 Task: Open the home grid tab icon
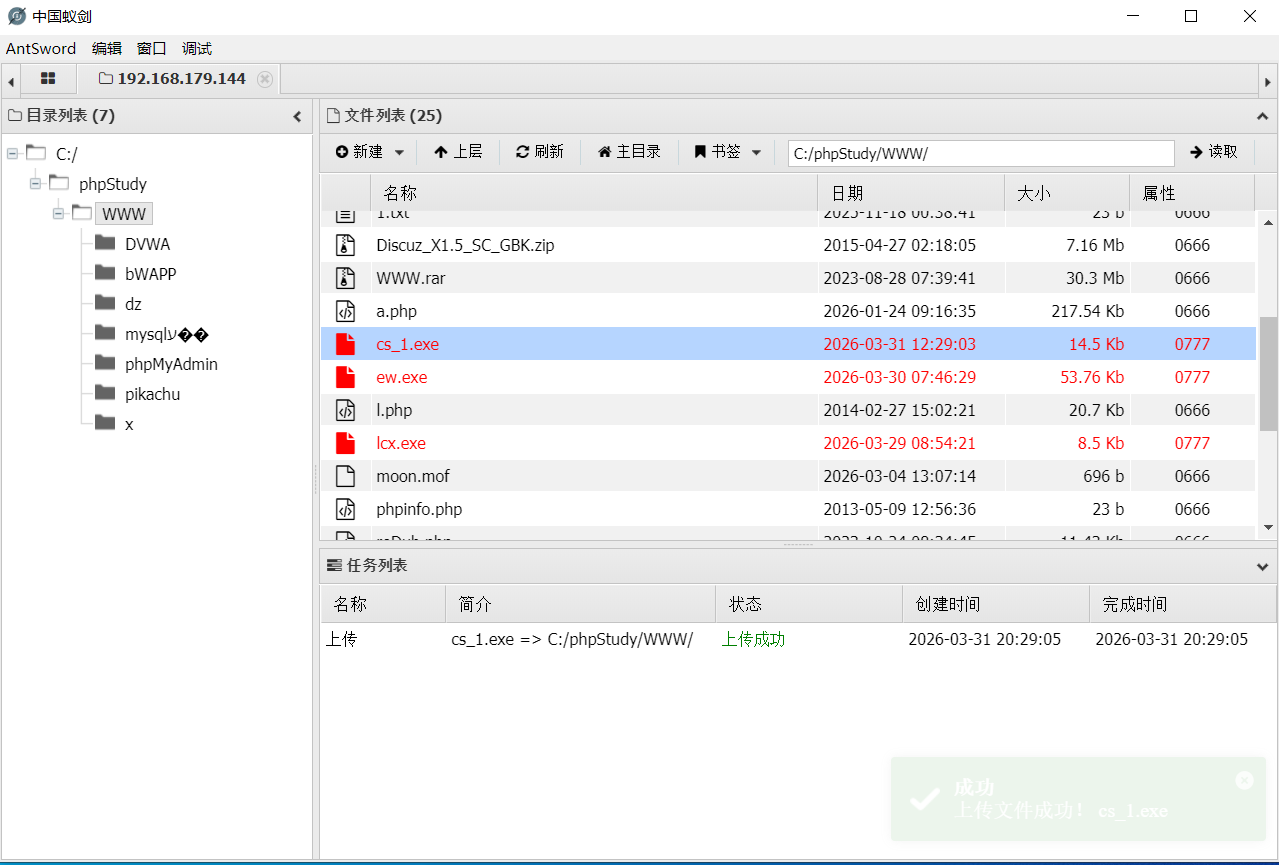(x=47, y=78)
